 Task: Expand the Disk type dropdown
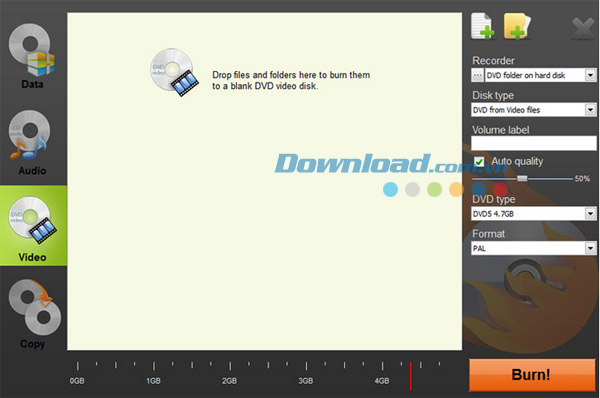[x=590, y=110]
